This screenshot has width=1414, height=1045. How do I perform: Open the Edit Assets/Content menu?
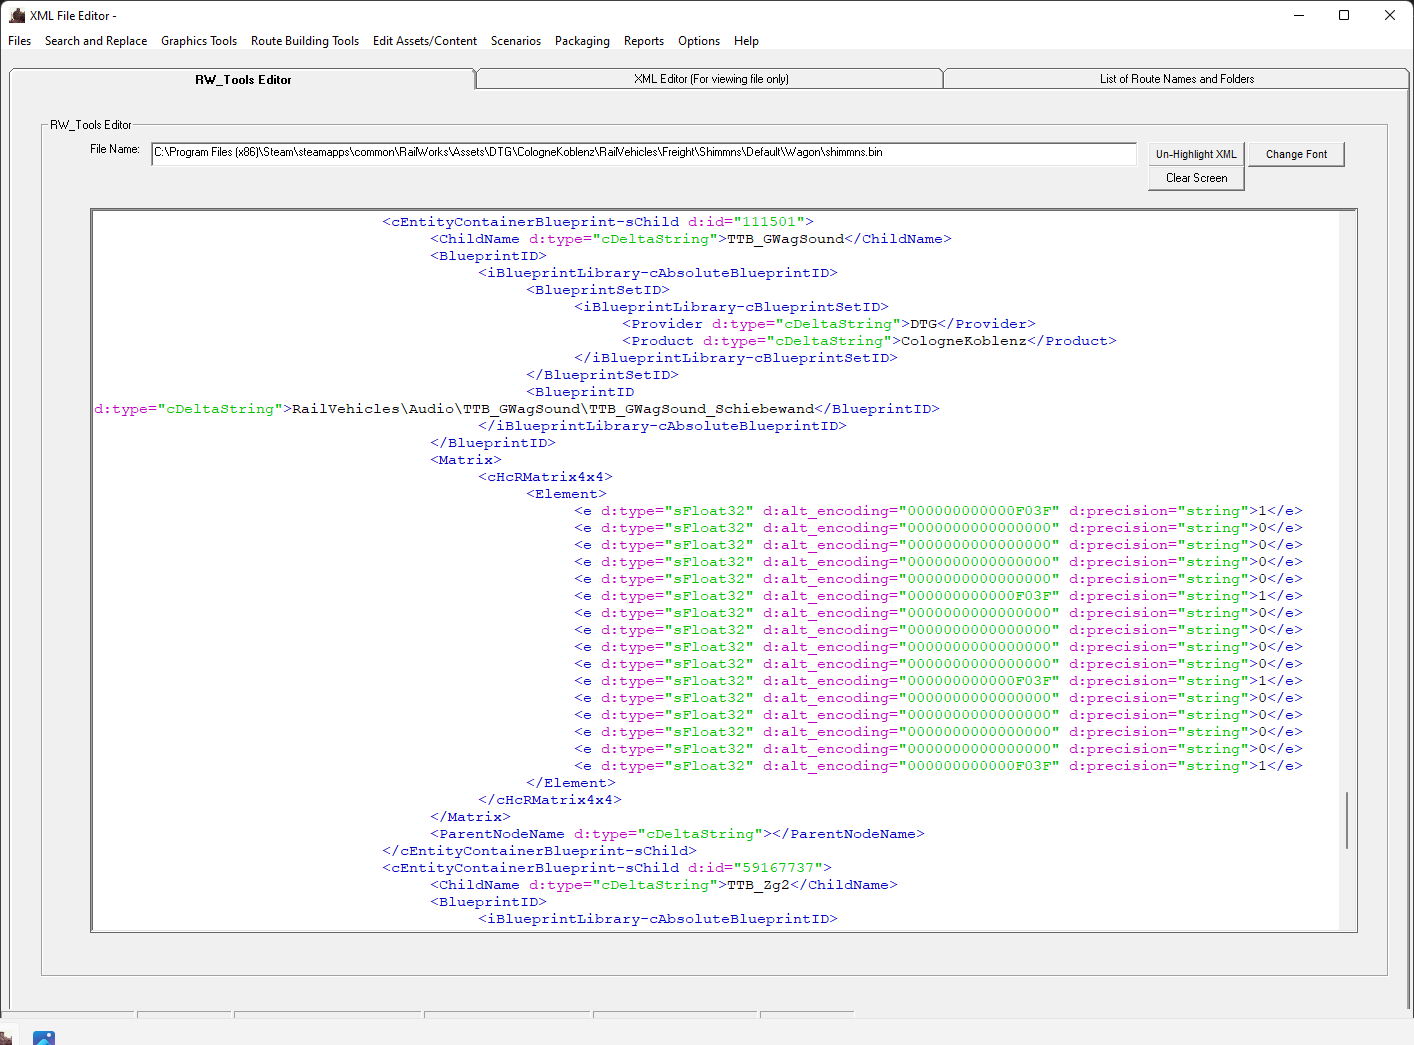pyautogui.click(x=425, y=41)
